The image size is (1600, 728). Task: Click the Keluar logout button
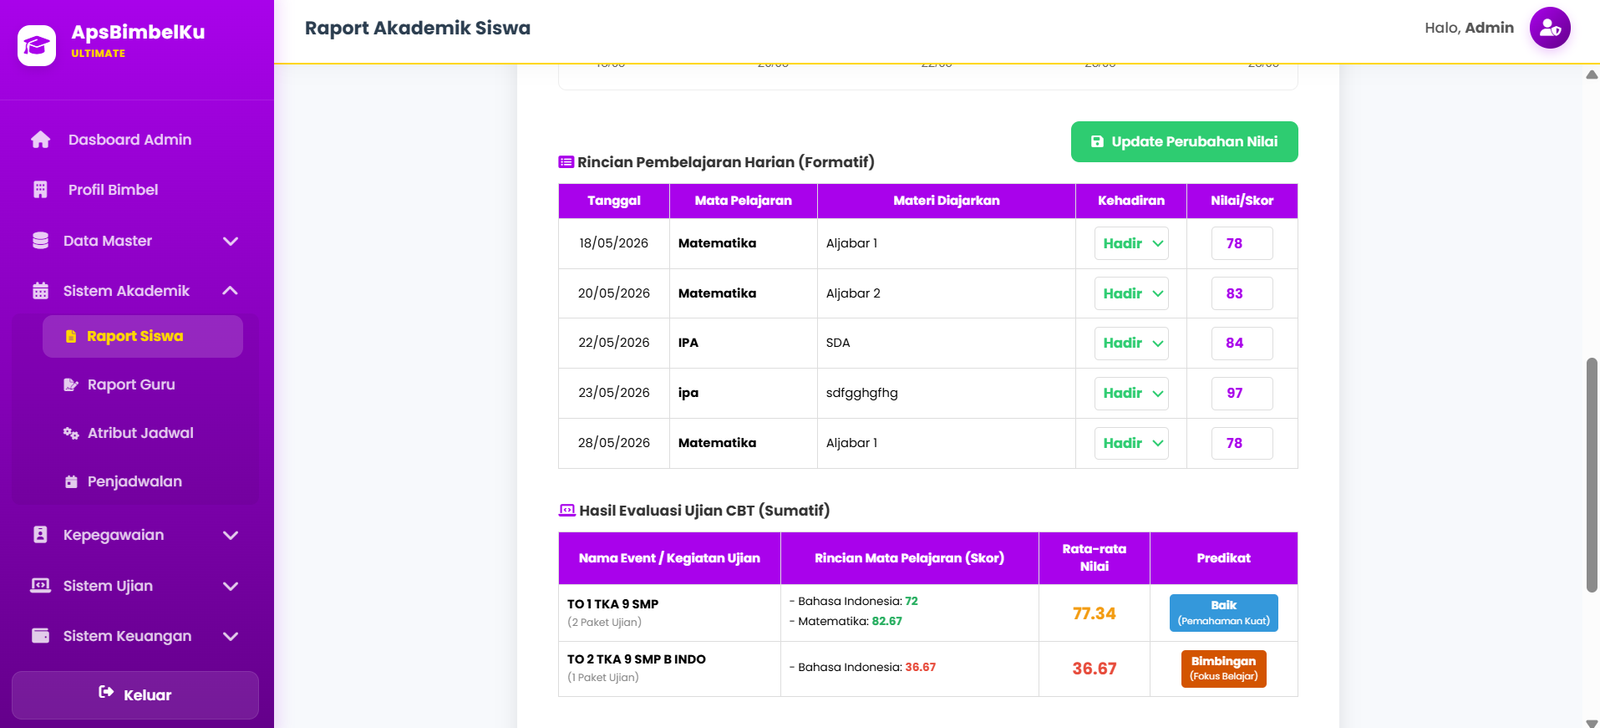(x=135, y=695)
